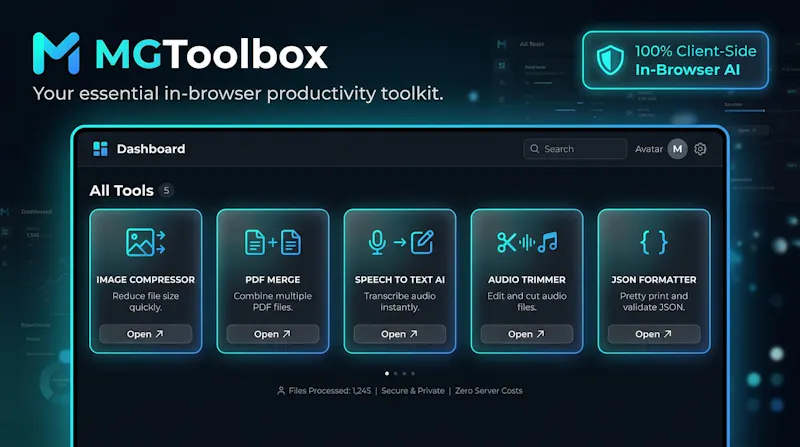Open the JSON Formatter tool
800x447 pixels.
pos(654,334)
